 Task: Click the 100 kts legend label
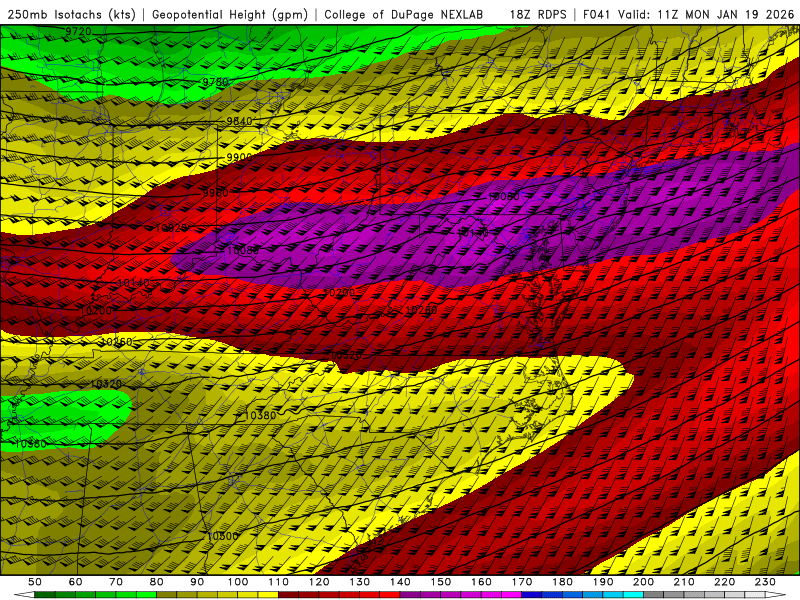coord(238,582)
